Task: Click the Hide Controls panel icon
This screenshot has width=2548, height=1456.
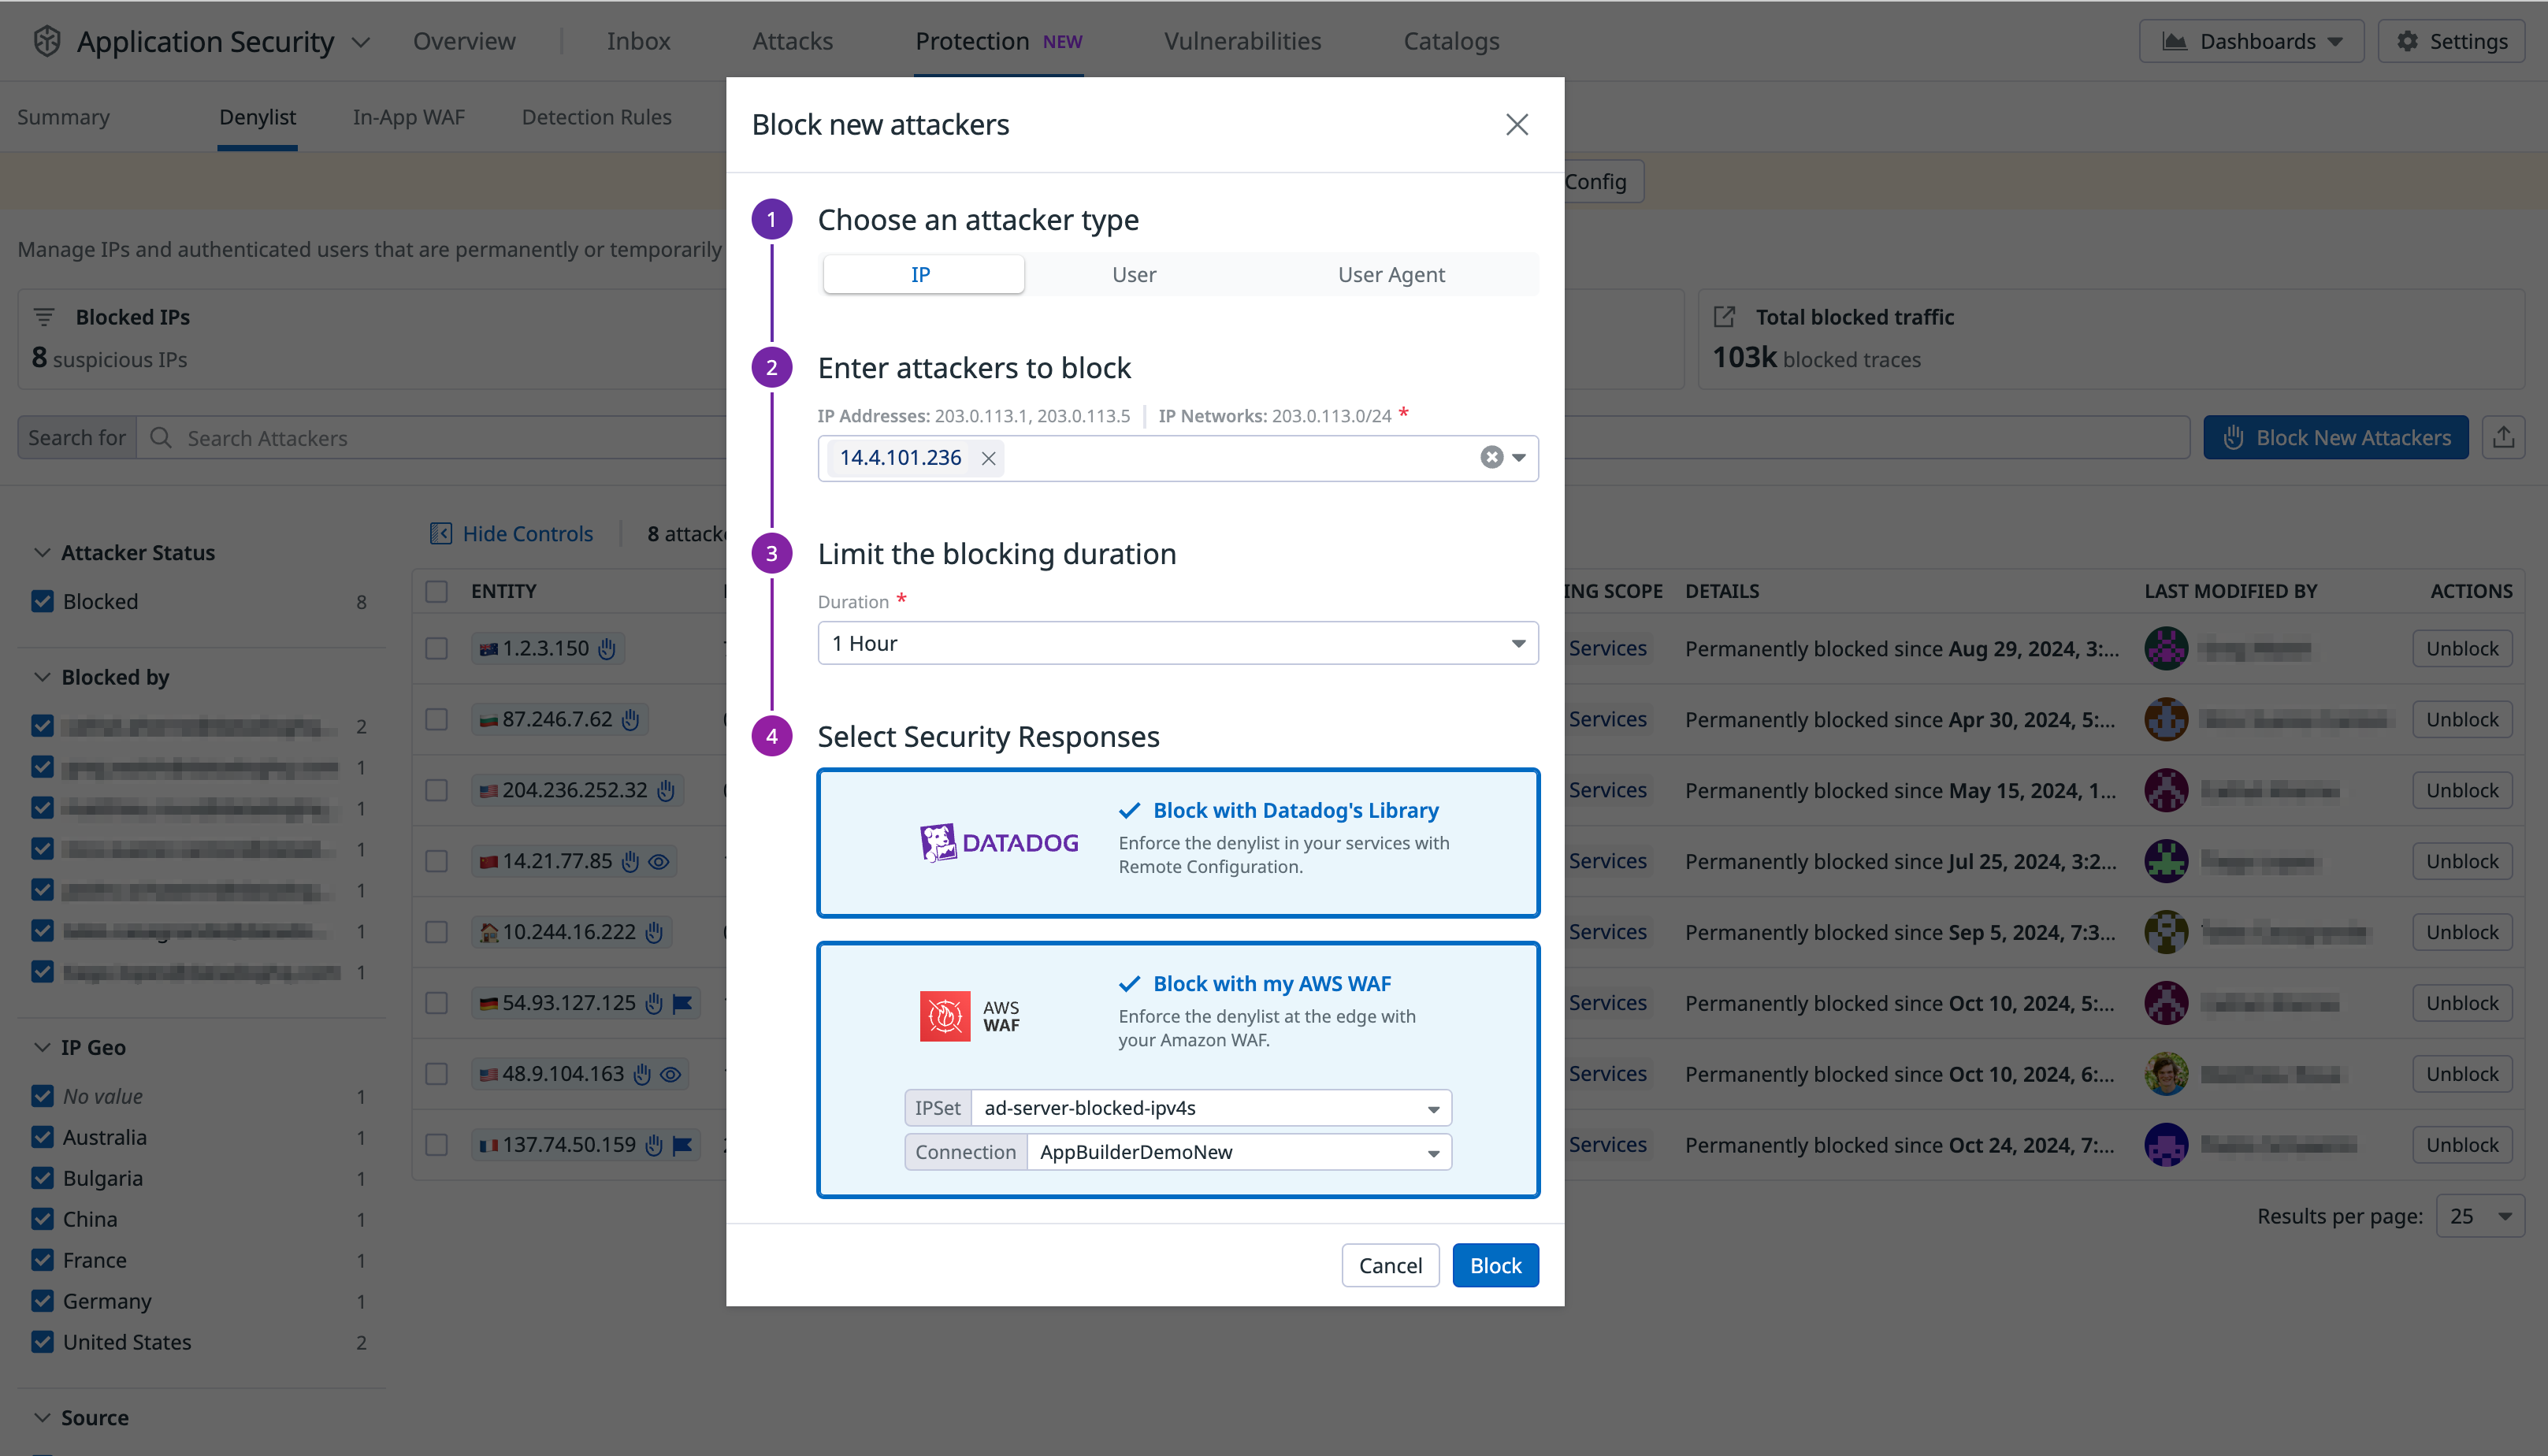Action: coord(440,533)
